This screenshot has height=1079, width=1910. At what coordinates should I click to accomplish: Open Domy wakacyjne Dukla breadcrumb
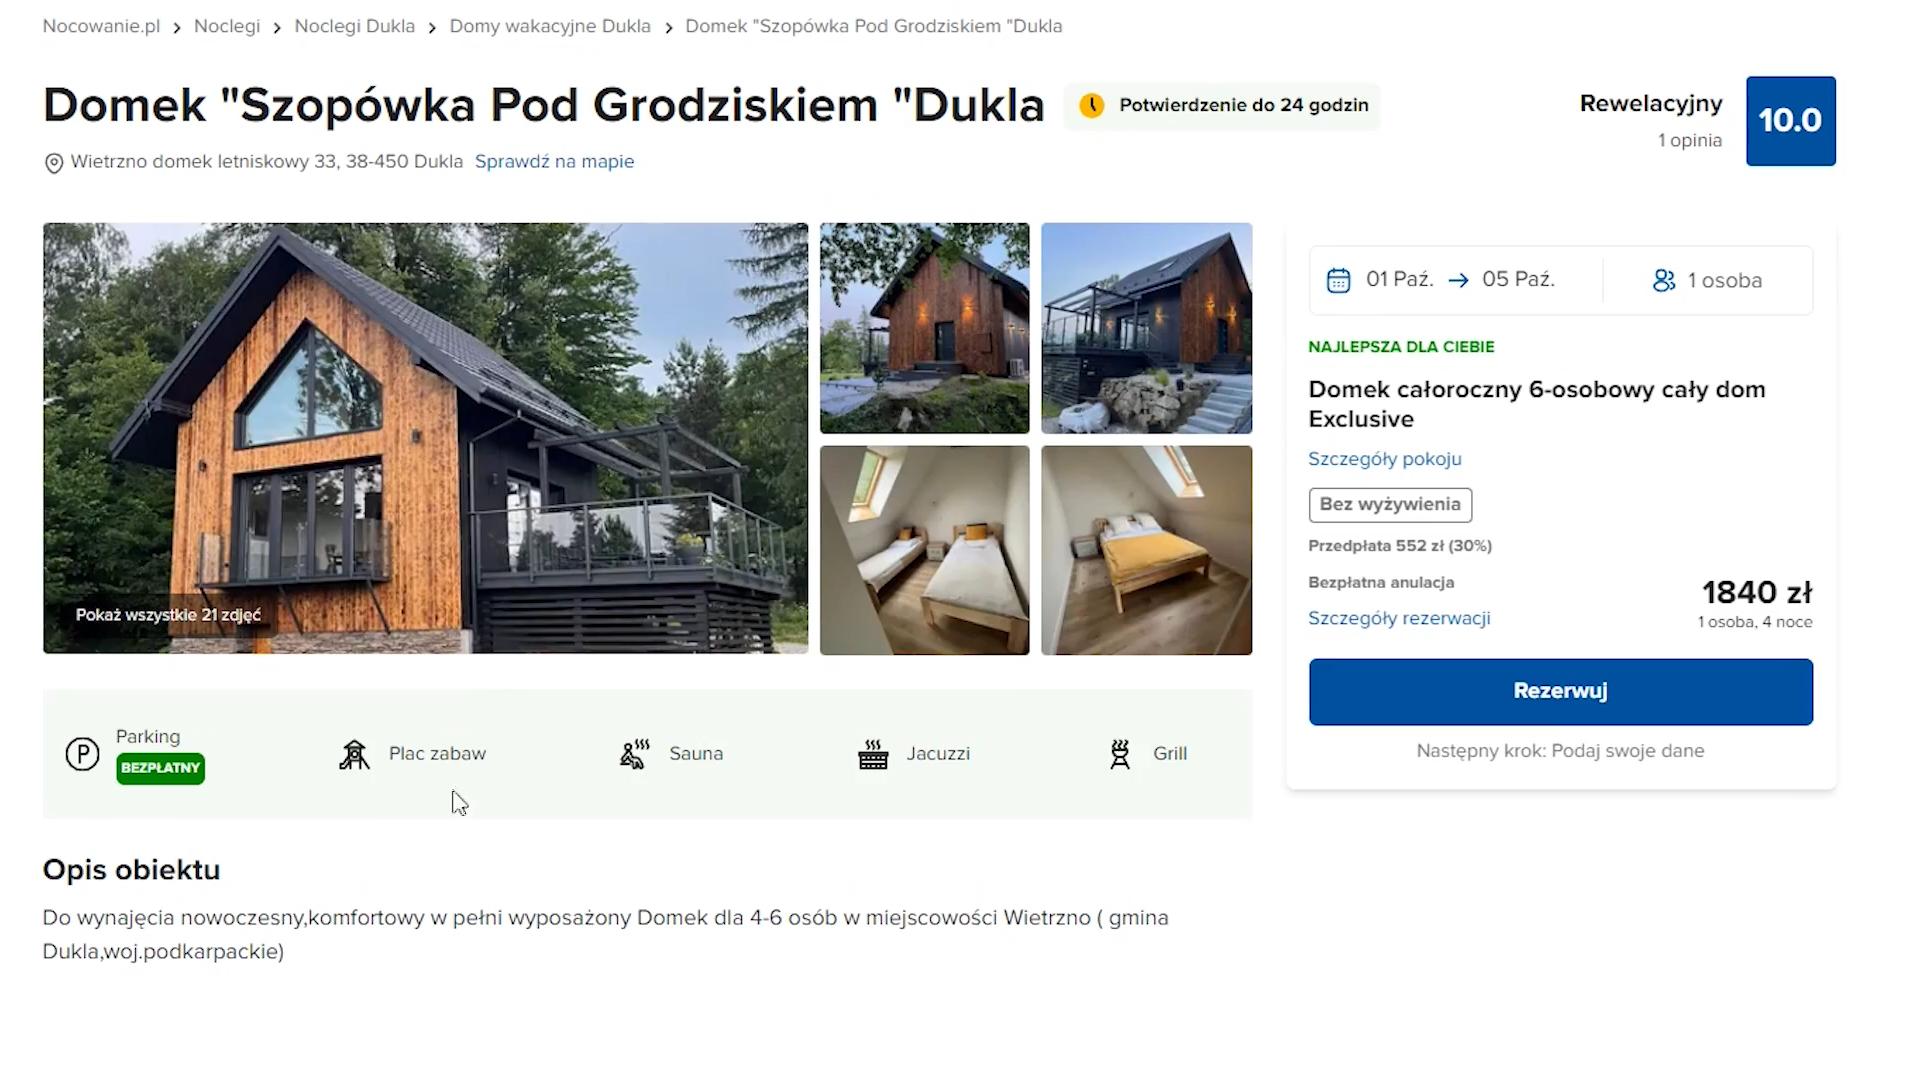(x=550, y=26)
